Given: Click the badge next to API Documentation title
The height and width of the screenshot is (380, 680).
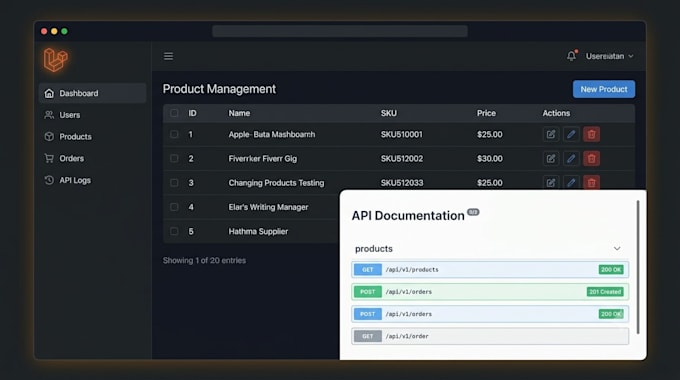Looking at the screenshot, I should (473, 212).
